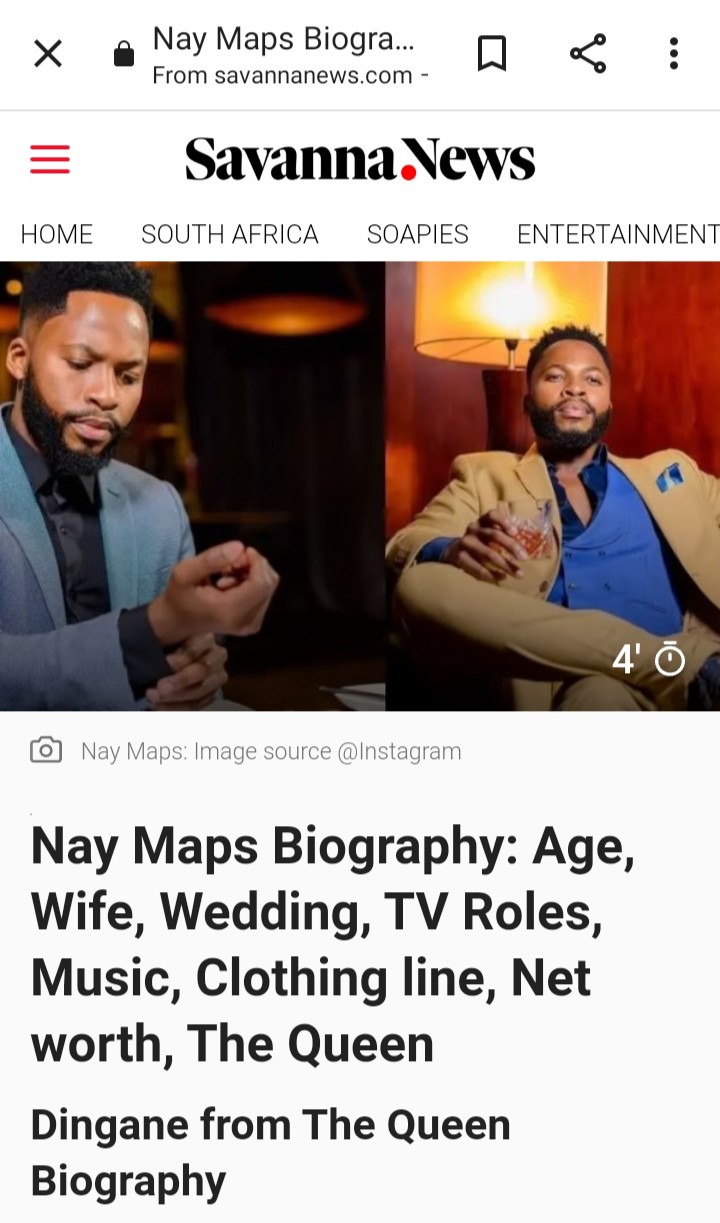
Task: Close the browser custom tab
Action: pos(48,54)
